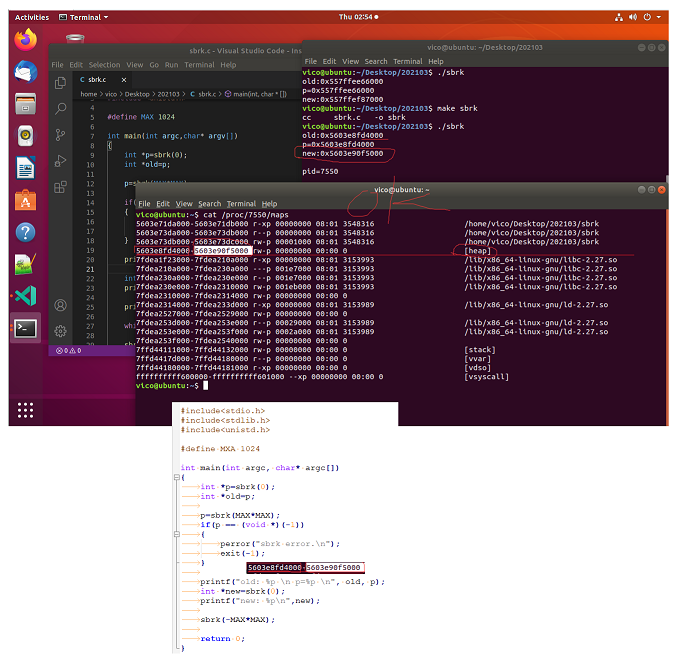Launch Thunderbird mail from the dock
This screenshot has height=656, width=680.
(x=26, y=72)
